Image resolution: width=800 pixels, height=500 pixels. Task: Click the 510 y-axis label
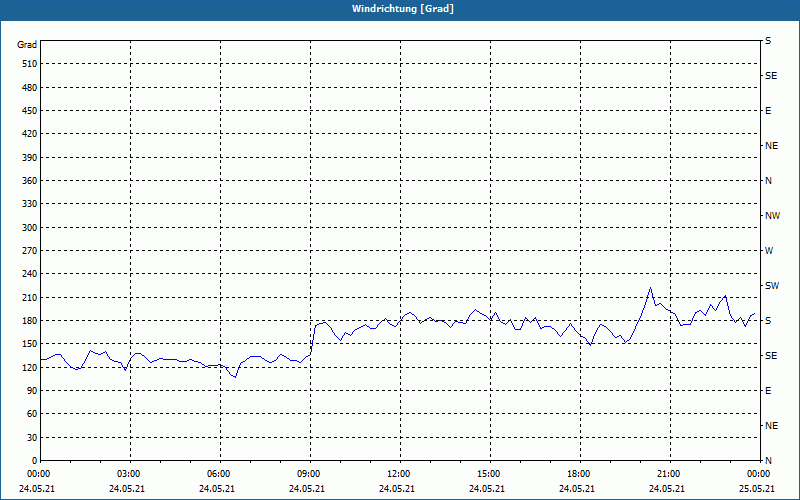pos(30,64)
